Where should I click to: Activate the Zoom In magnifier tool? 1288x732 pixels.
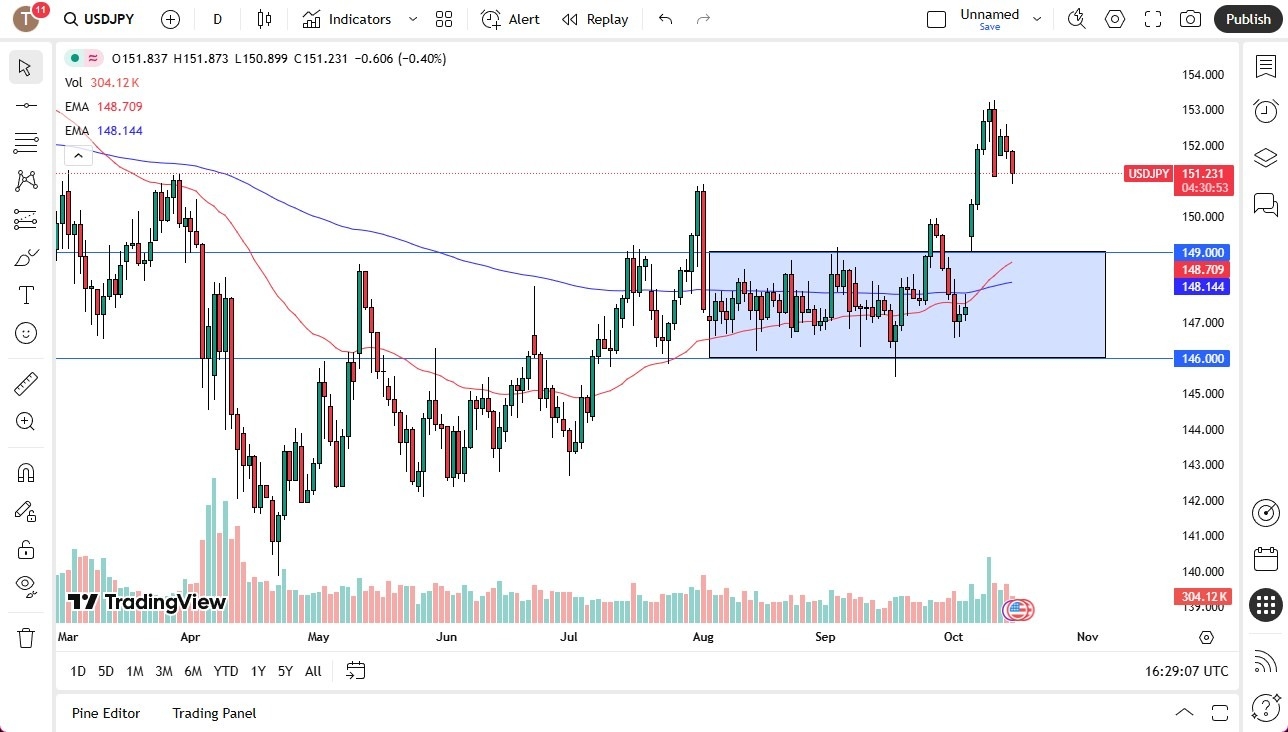pos(26,421)
